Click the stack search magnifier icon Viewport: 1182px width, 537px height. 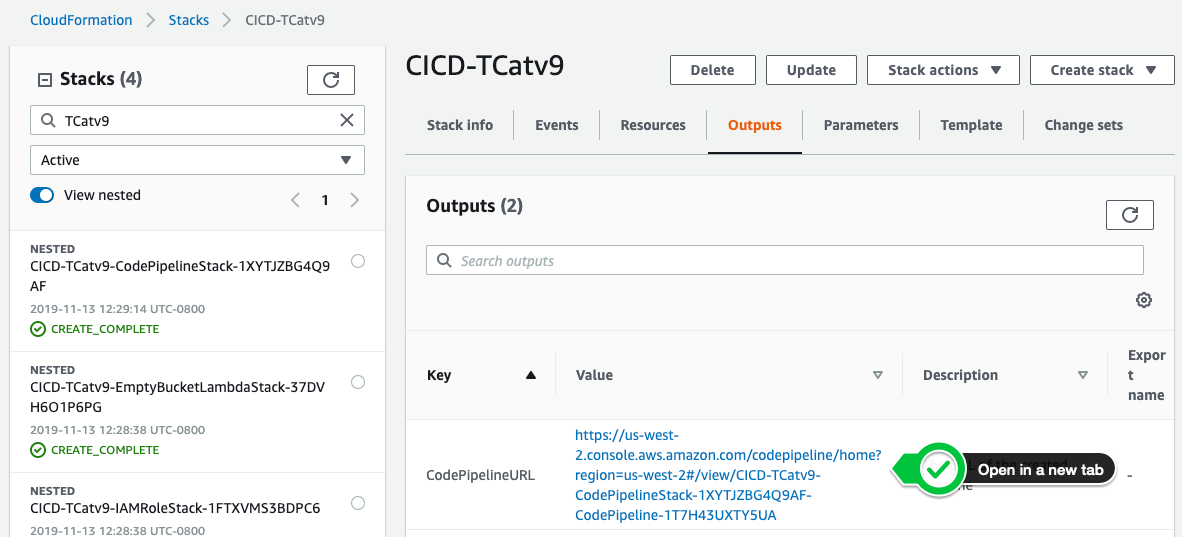(x=47, y=120)
